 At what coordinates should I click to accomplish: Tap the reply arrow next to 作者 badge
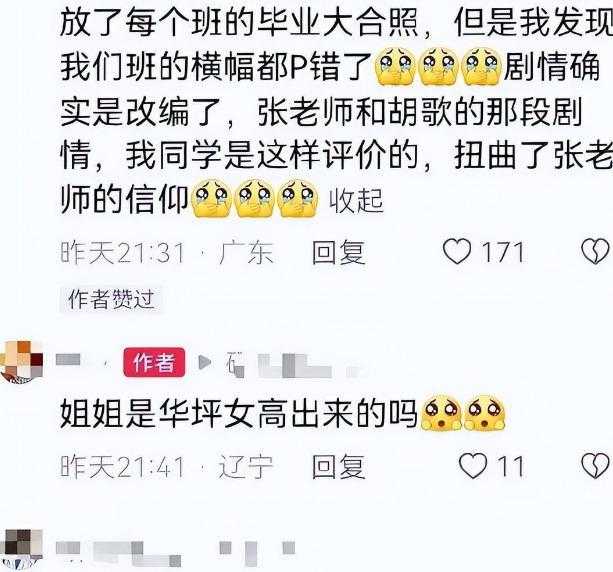(x=204, y=362)
